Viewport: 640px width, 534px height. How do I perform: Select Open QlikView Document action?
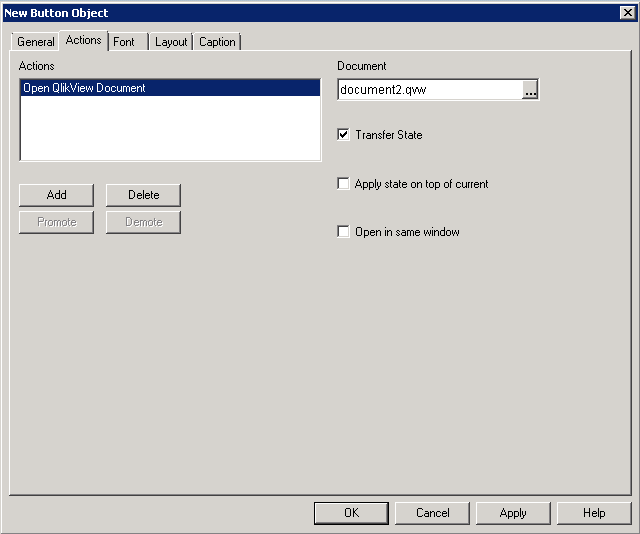coord(170,88)
